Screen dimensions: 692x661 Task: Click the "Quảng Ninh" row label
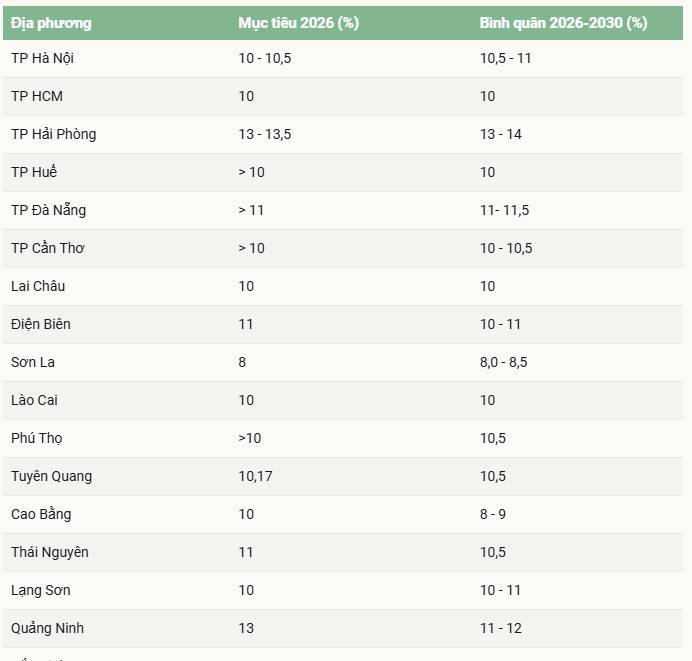47,628
